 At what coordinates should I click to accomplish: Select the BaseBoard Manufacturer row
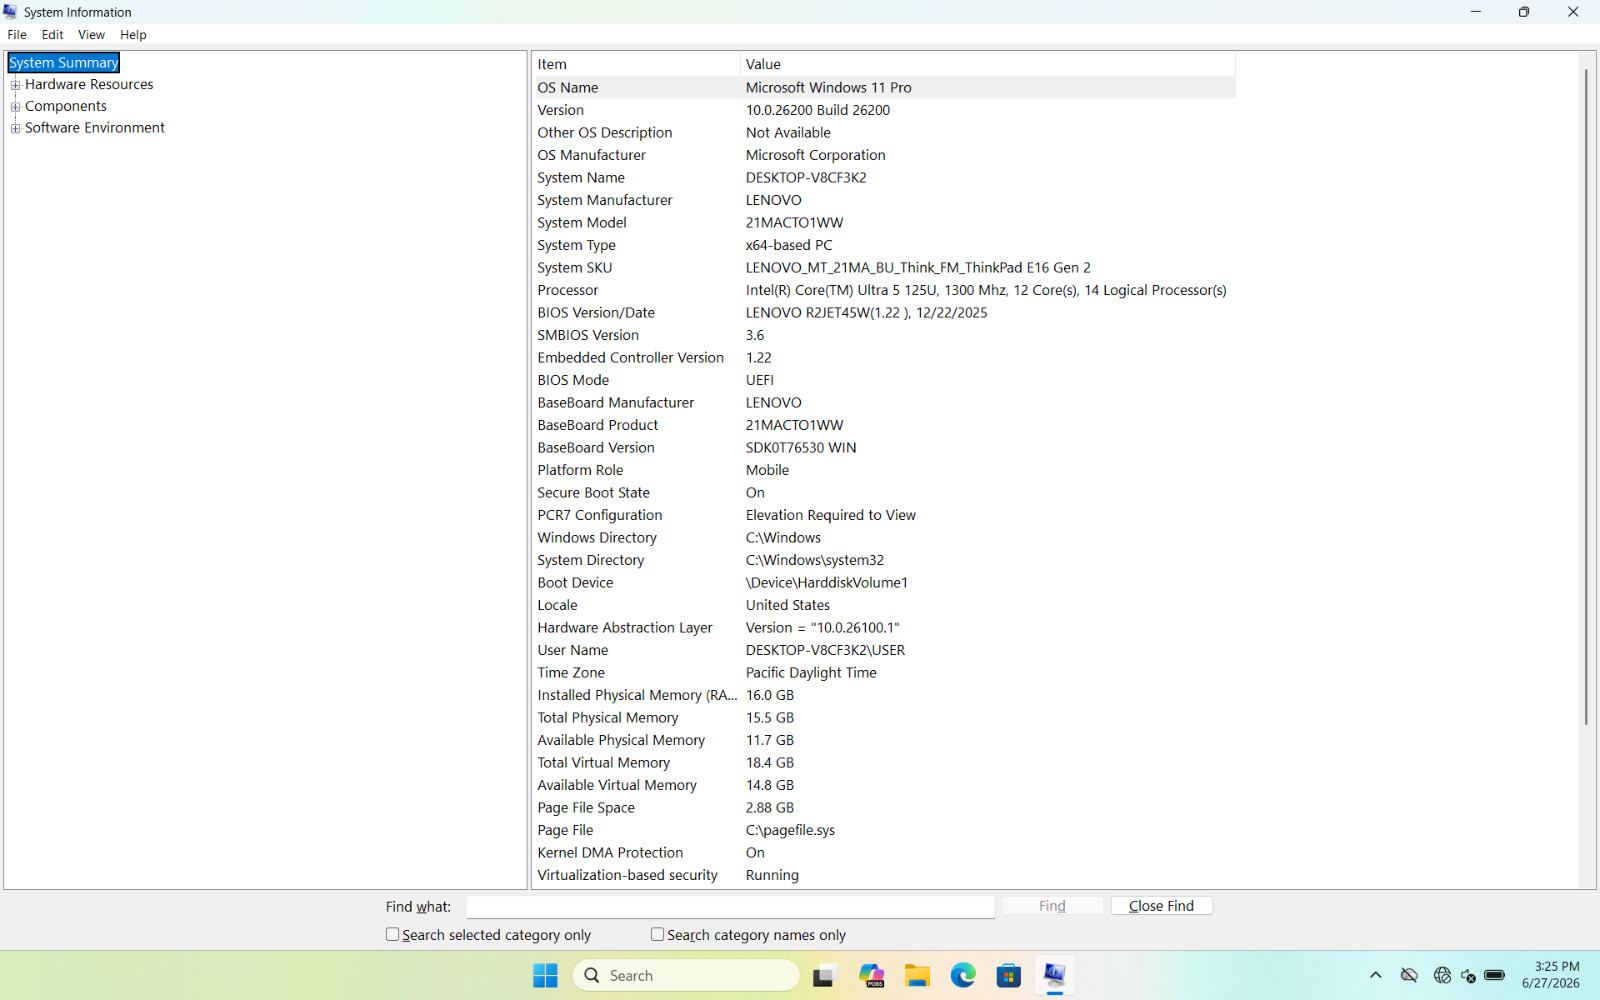pyautogui.click(x=884, y=403)
